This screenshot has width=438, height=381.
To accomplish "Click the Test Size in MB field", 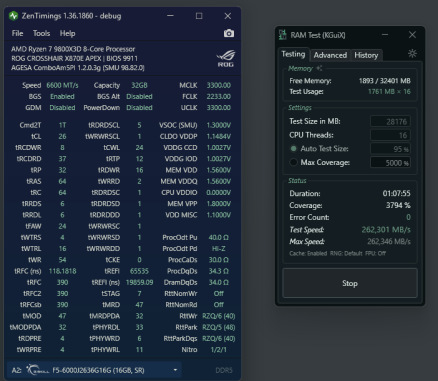I will pos(390,121).
